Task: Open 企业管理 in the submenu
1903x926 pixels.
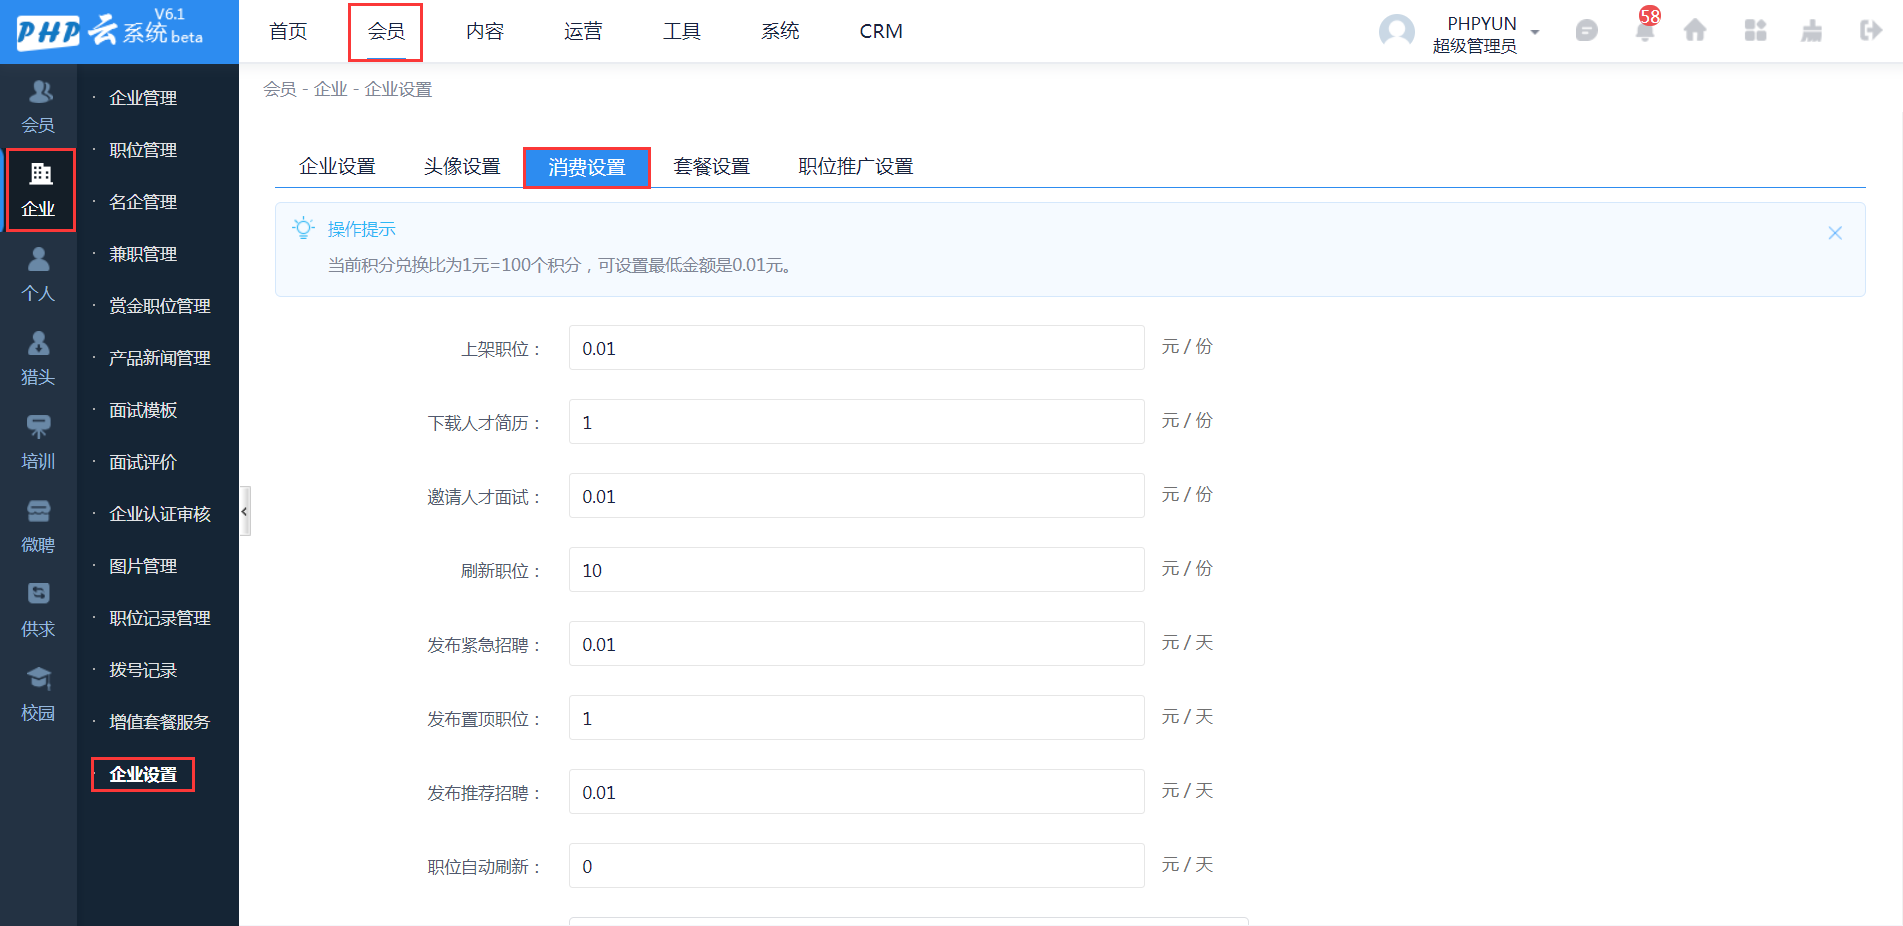Action: pyautogui.click(x=143, y=98)
